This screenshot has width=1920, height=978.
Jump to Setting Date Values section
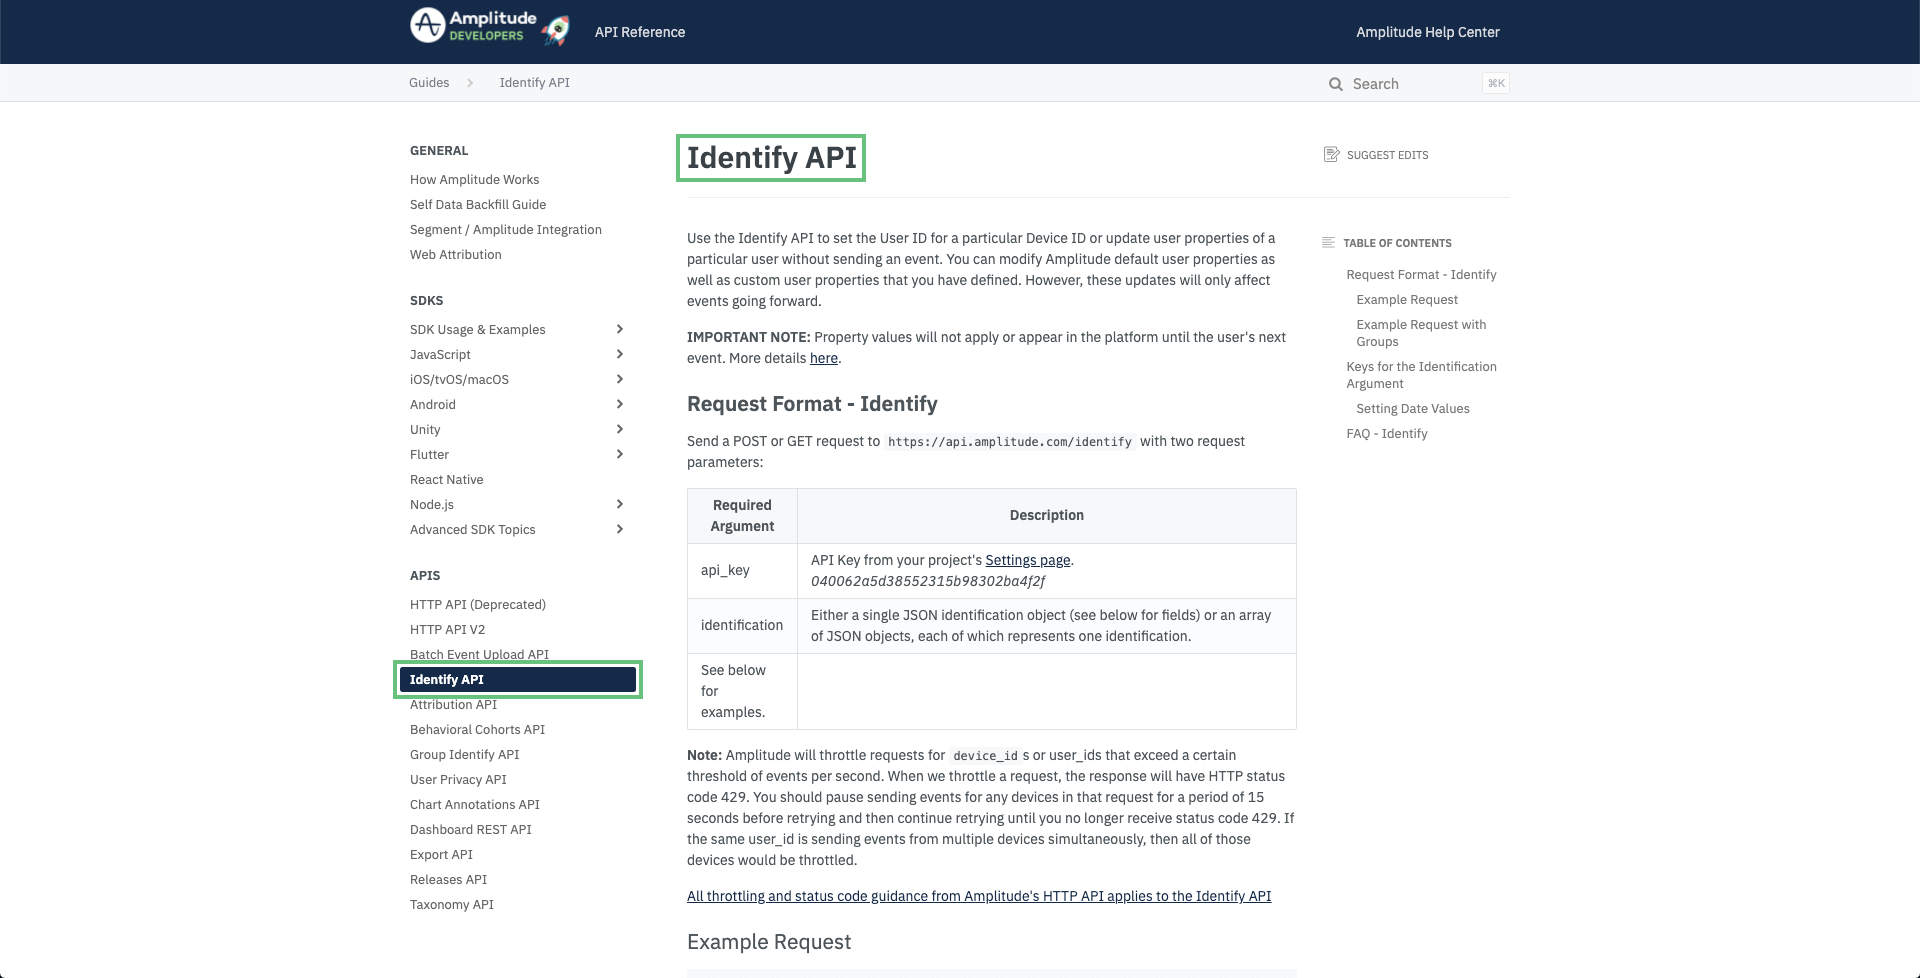click(1413, 408)
